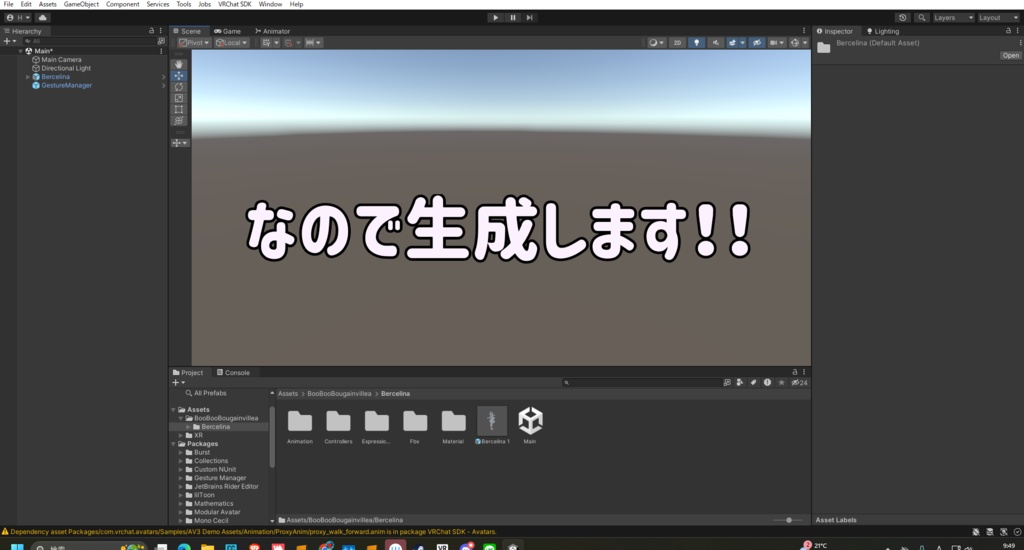
Task: Open the global search magnifier icon
Action: [921, 18]
